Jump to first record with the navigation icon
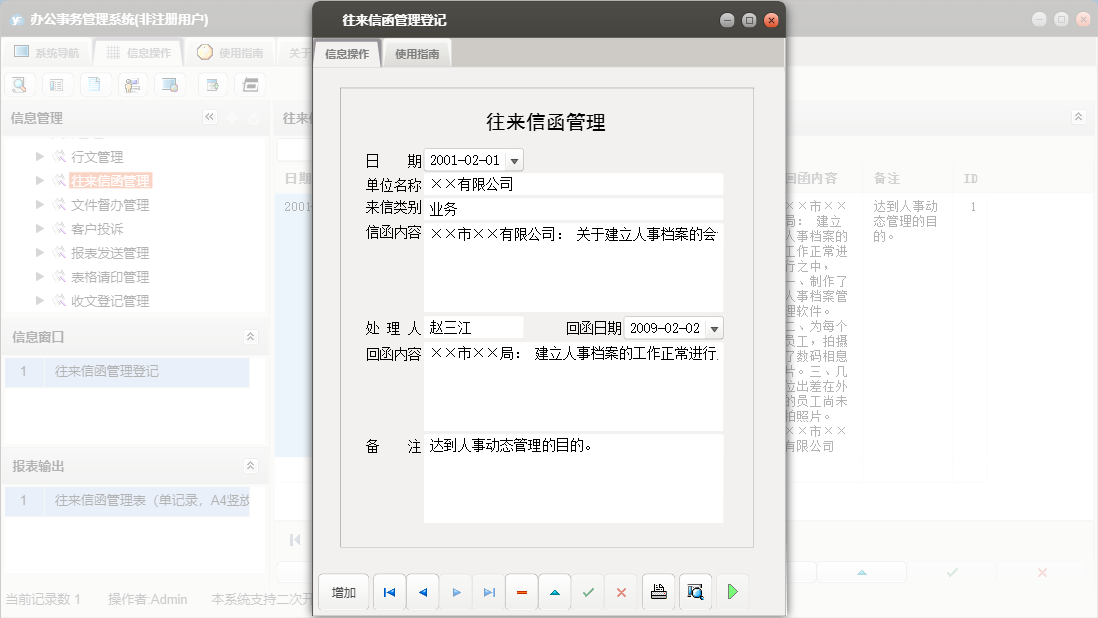Screen dimensions: 1098x618 389,592
